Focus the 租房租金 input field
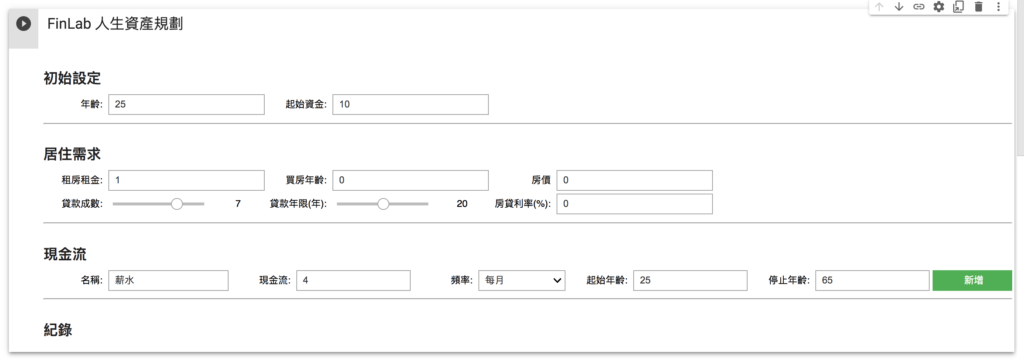The height and width of the screenshot is (363, 1024). pyautogui.click(x=187, y=180)
